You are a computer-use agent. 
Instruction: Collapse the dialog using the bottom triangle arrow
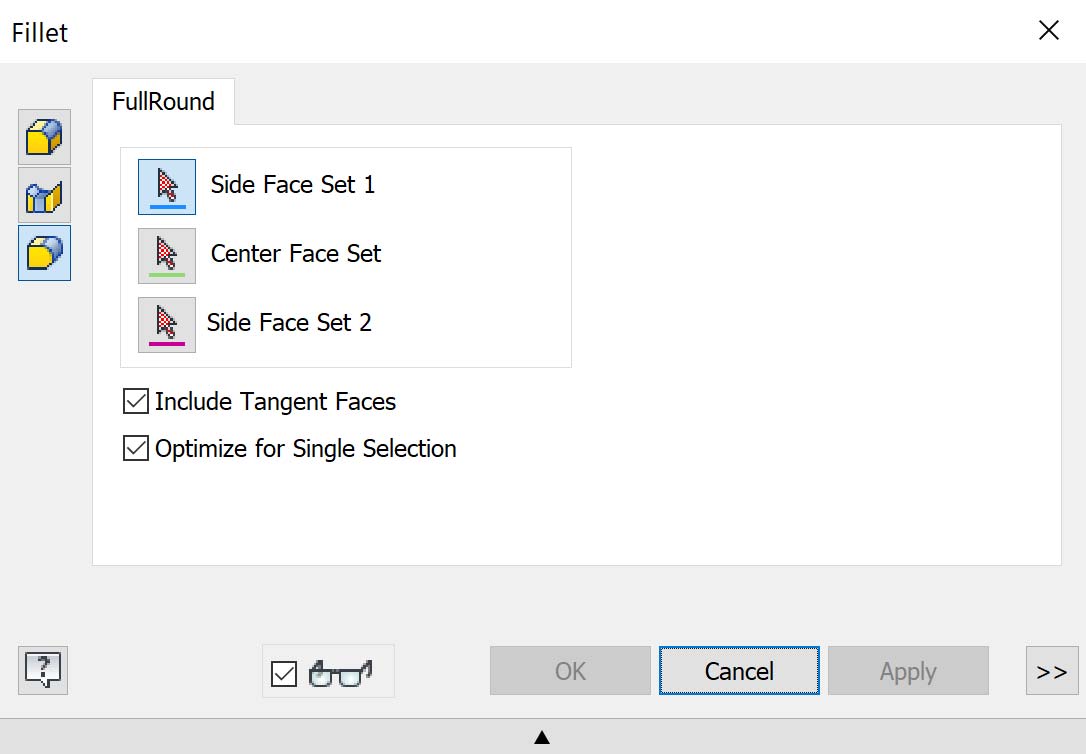(x=542, y=738)
